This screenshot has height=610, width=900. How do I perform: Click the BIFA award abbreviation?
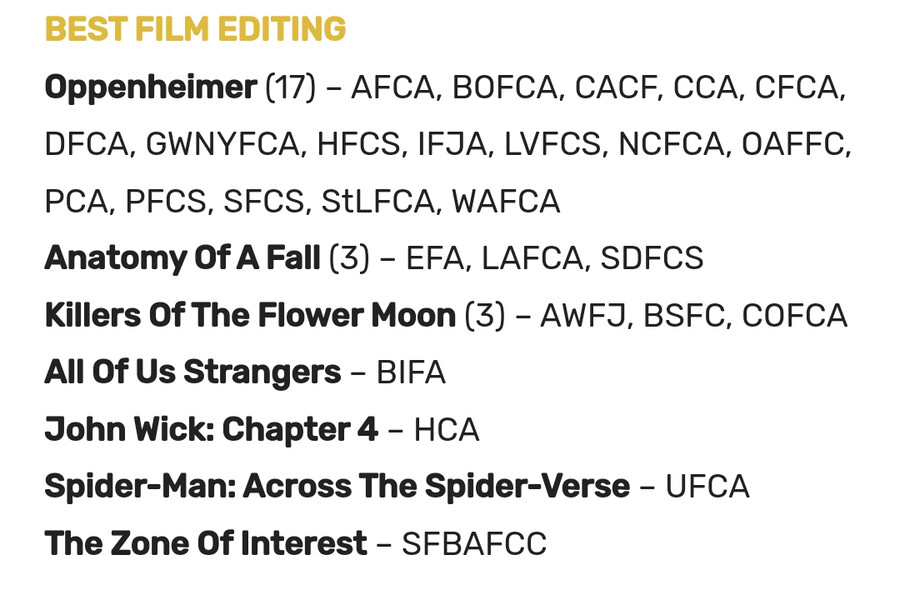410,373
